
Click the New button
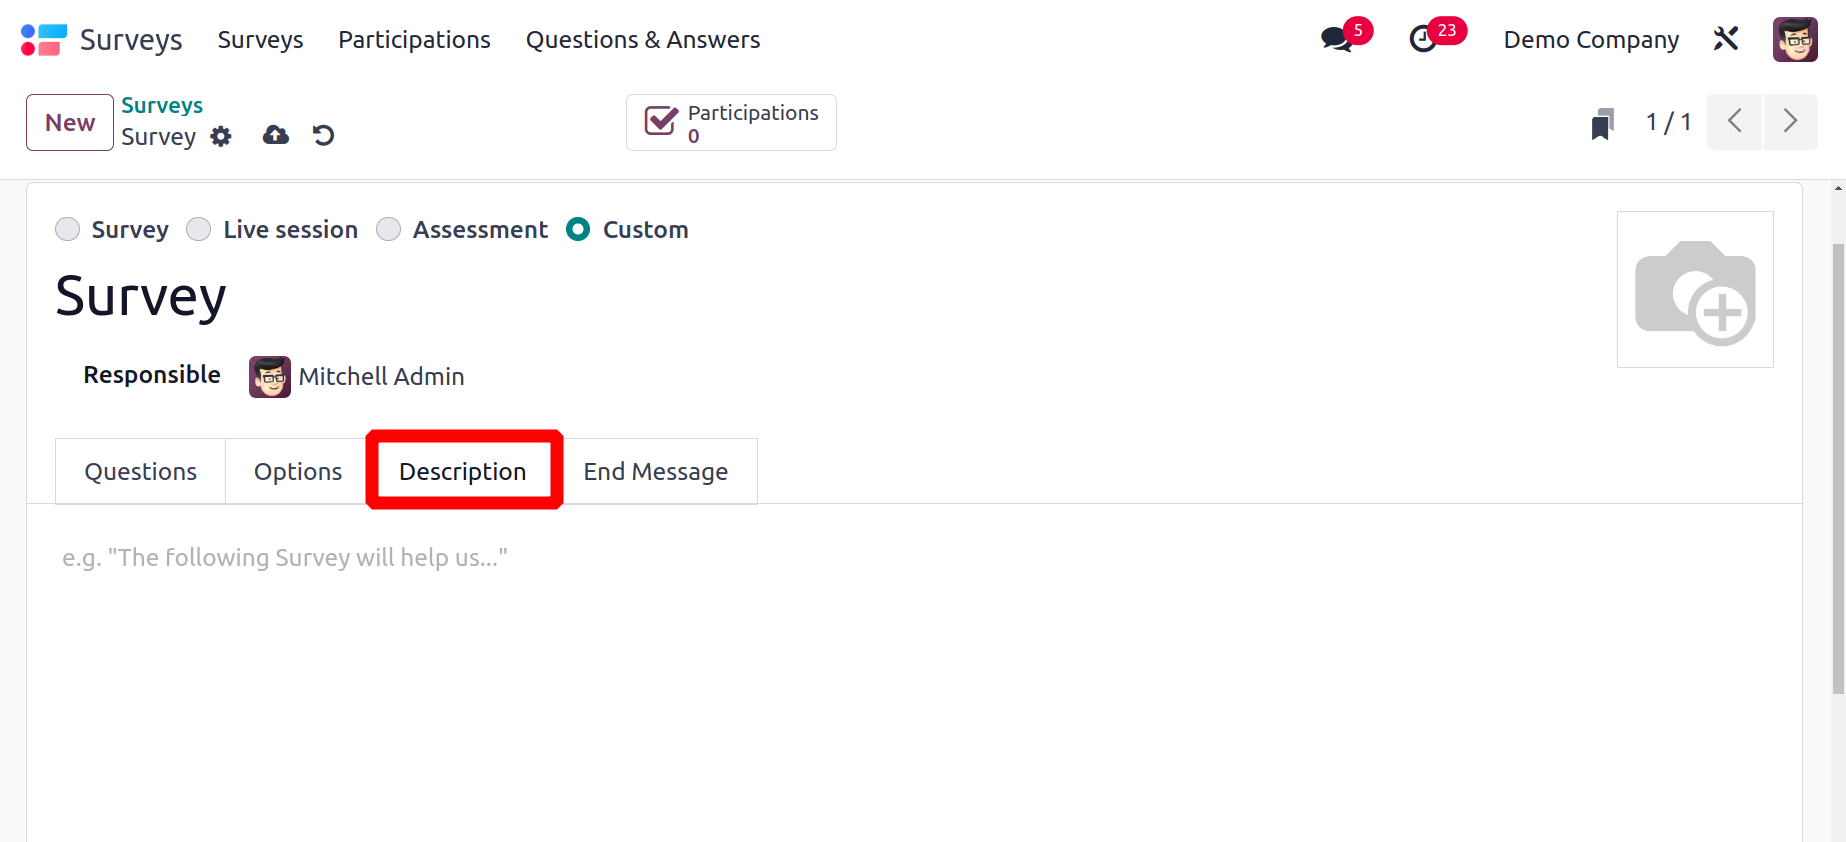pyautogui.click(x=70, y=122)
